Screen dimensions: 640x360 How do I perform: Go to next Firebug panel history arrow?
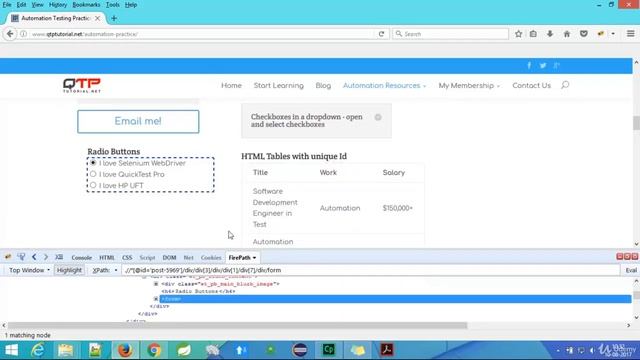point(46,257)
